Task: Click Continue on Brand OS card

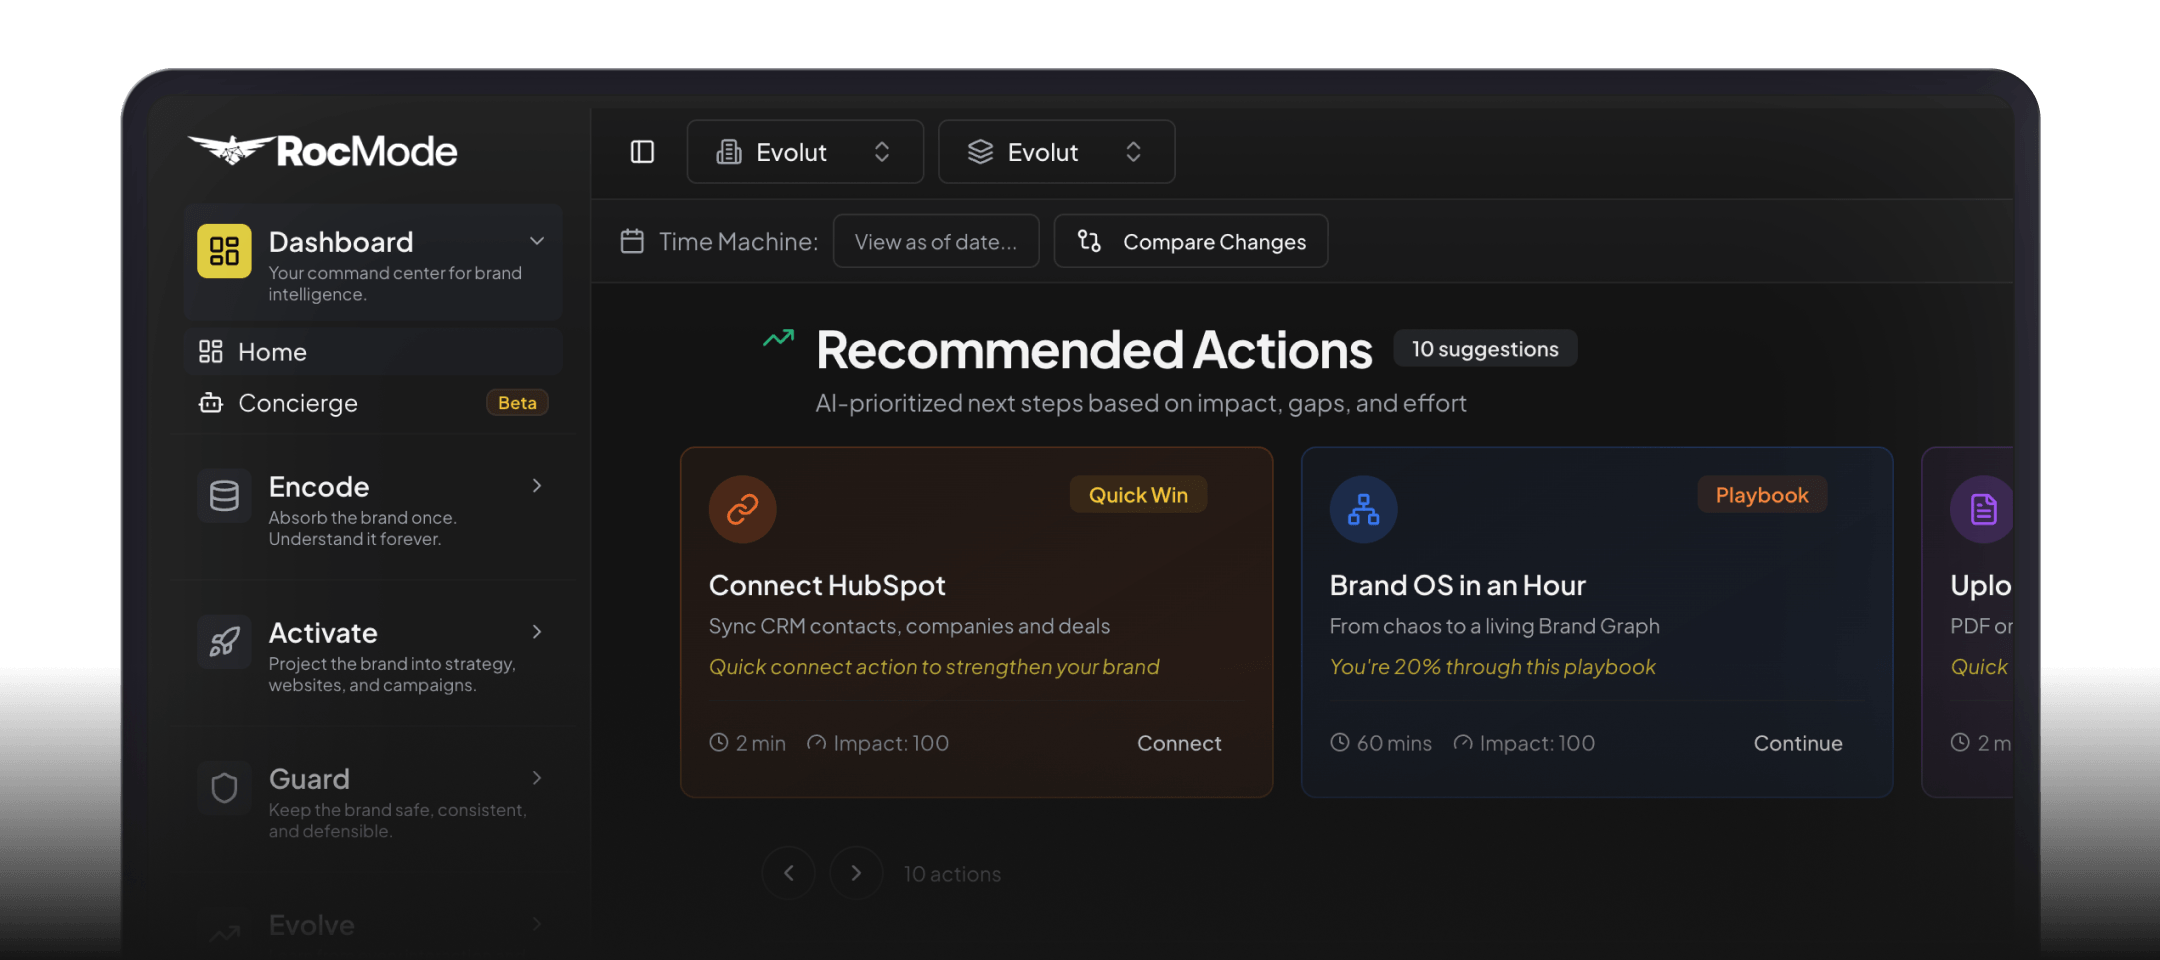Action: 1798,743
